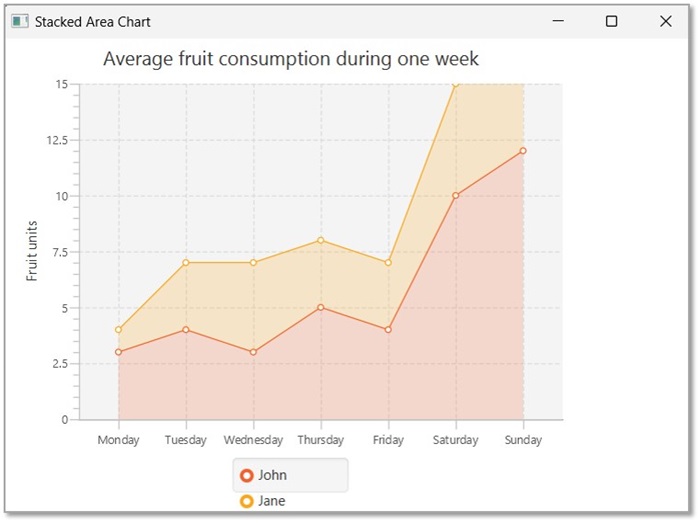Select John's Thursday data point
700x523 pixels.
coord(321,307)
